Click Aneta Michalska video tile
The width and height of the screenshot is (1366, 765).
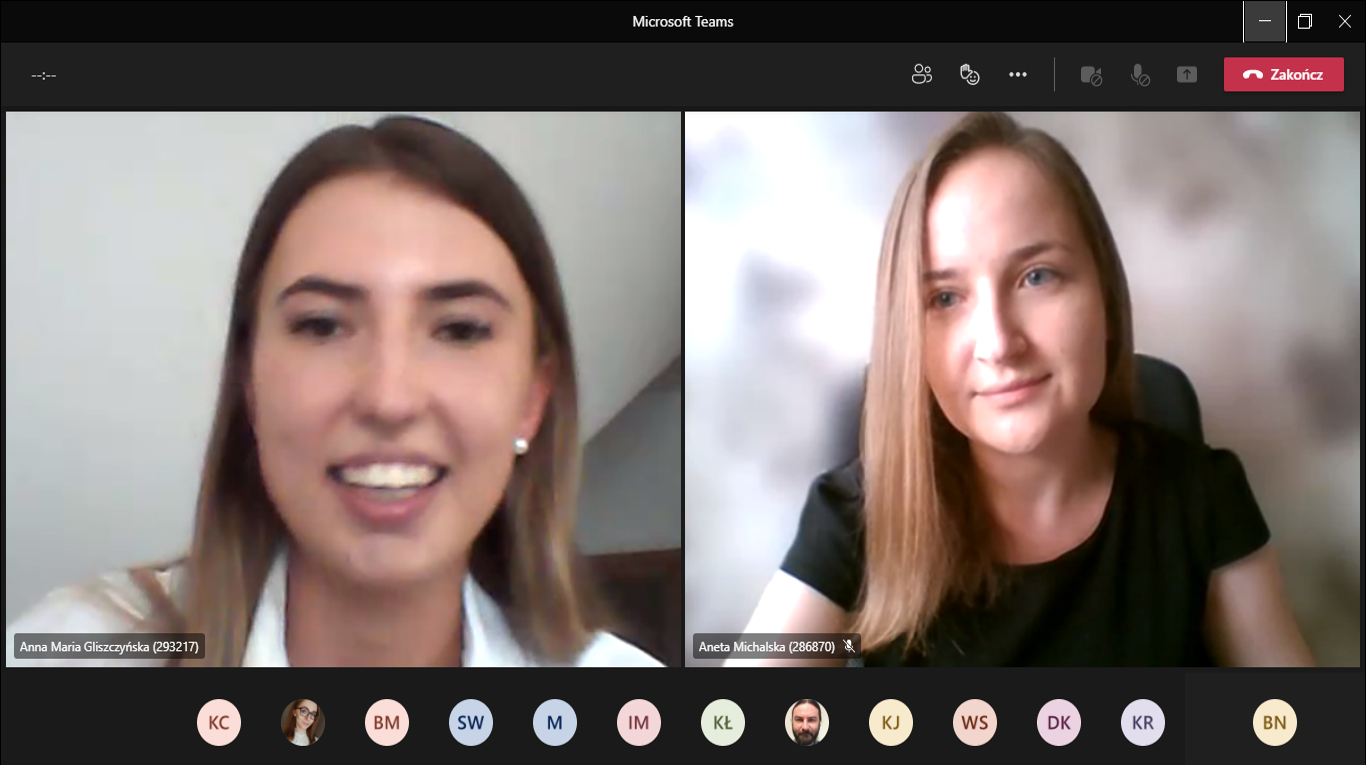tap(1022, 389)
